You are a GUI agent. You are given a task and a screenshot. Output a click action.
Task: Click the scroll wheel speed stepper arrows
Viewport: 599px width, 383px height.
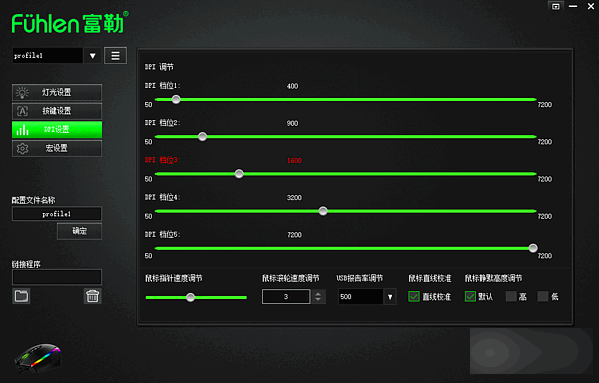point(318,297)
